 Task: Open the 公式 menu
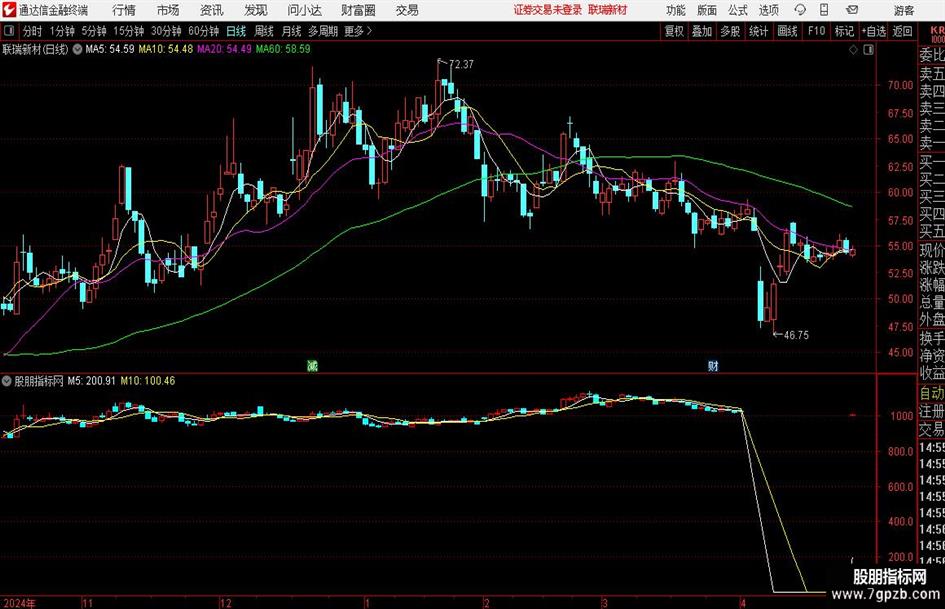738,10
